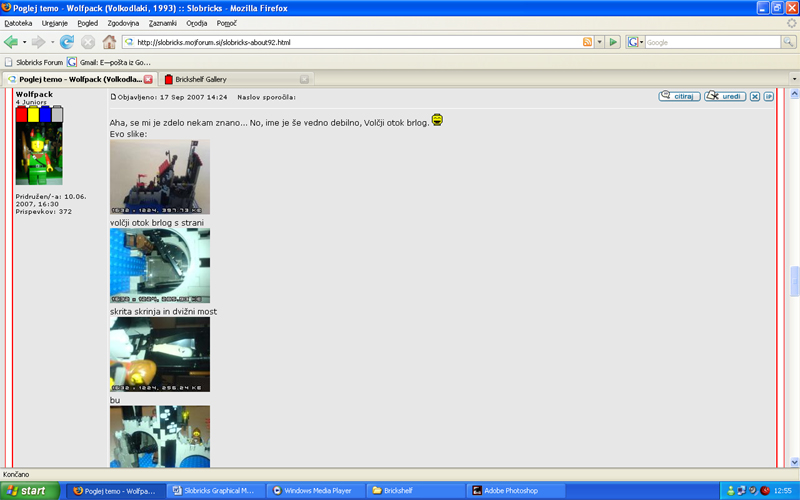
Task: Open the Windows start button
Action: pos(30,491)
